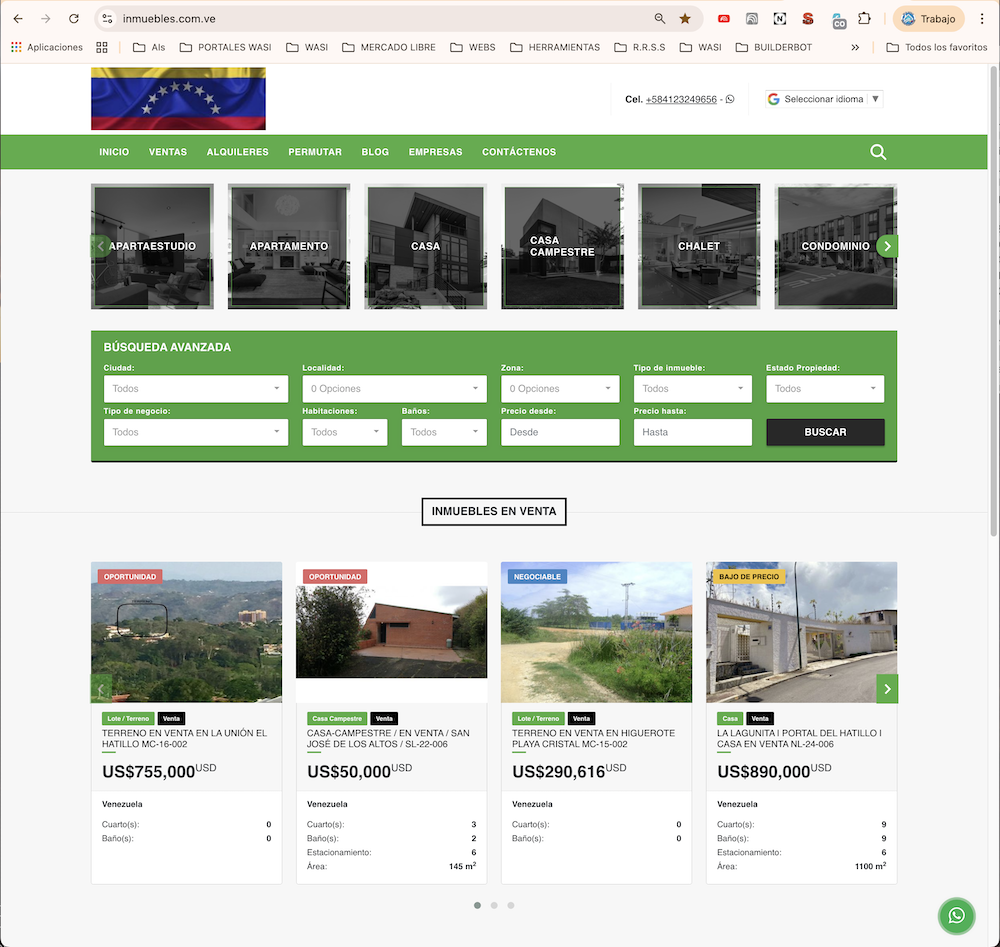Open the CONTÁCTENOS menu item
Viewport: 1000px width, 947px height.
coord(518,152)
